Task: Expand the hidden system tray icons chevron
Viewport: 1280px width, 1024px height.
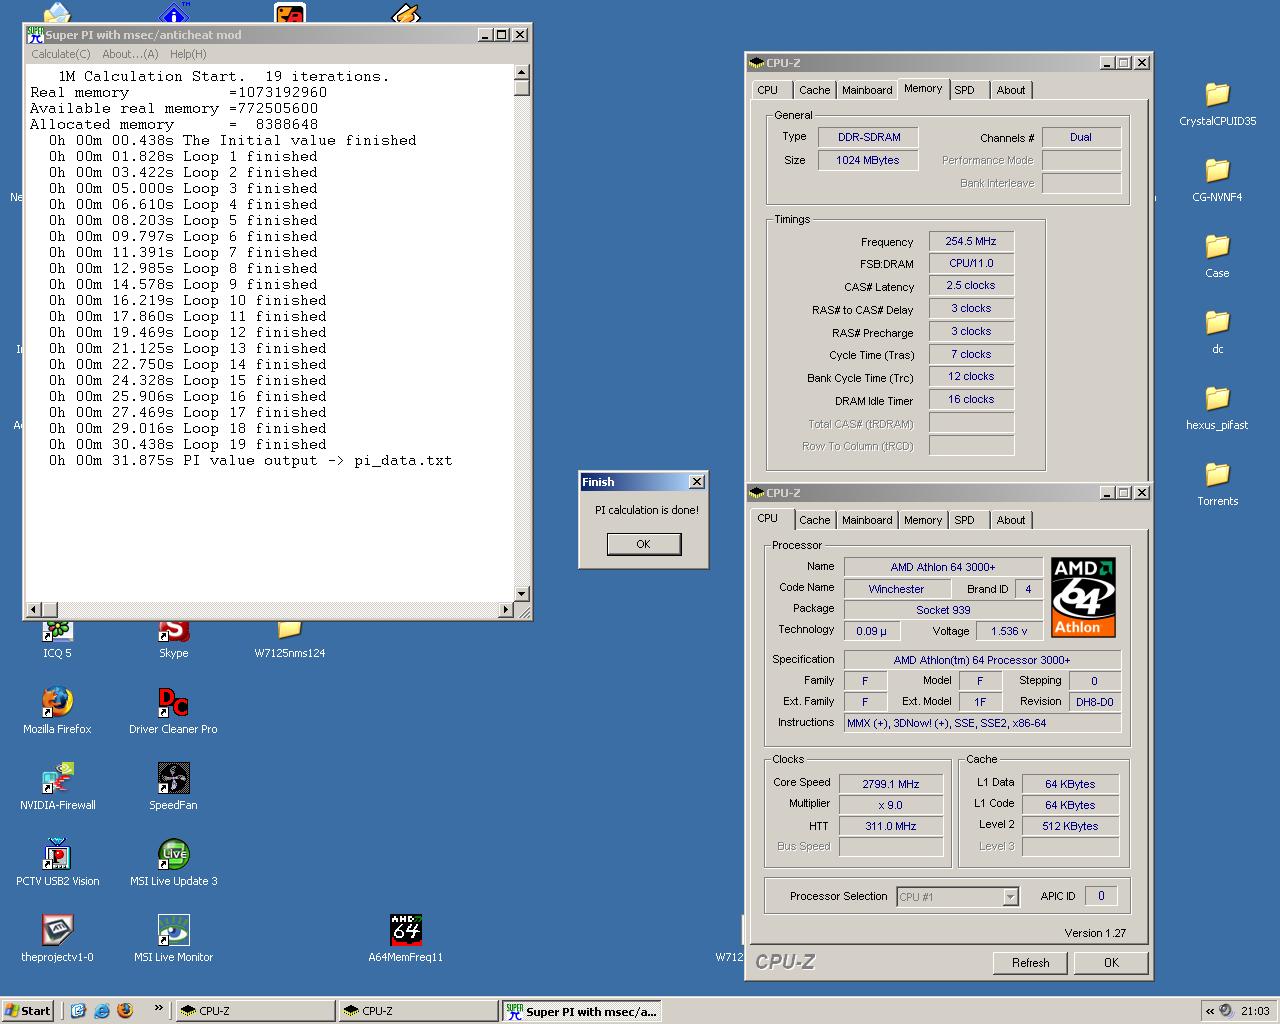Action: coord(1211,1011)
